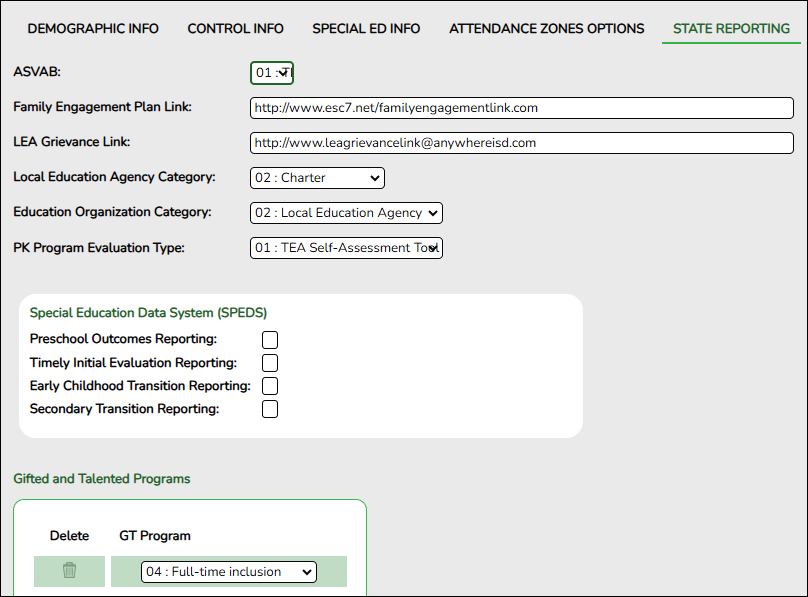Click the Delete column header

tap(70, 536)
